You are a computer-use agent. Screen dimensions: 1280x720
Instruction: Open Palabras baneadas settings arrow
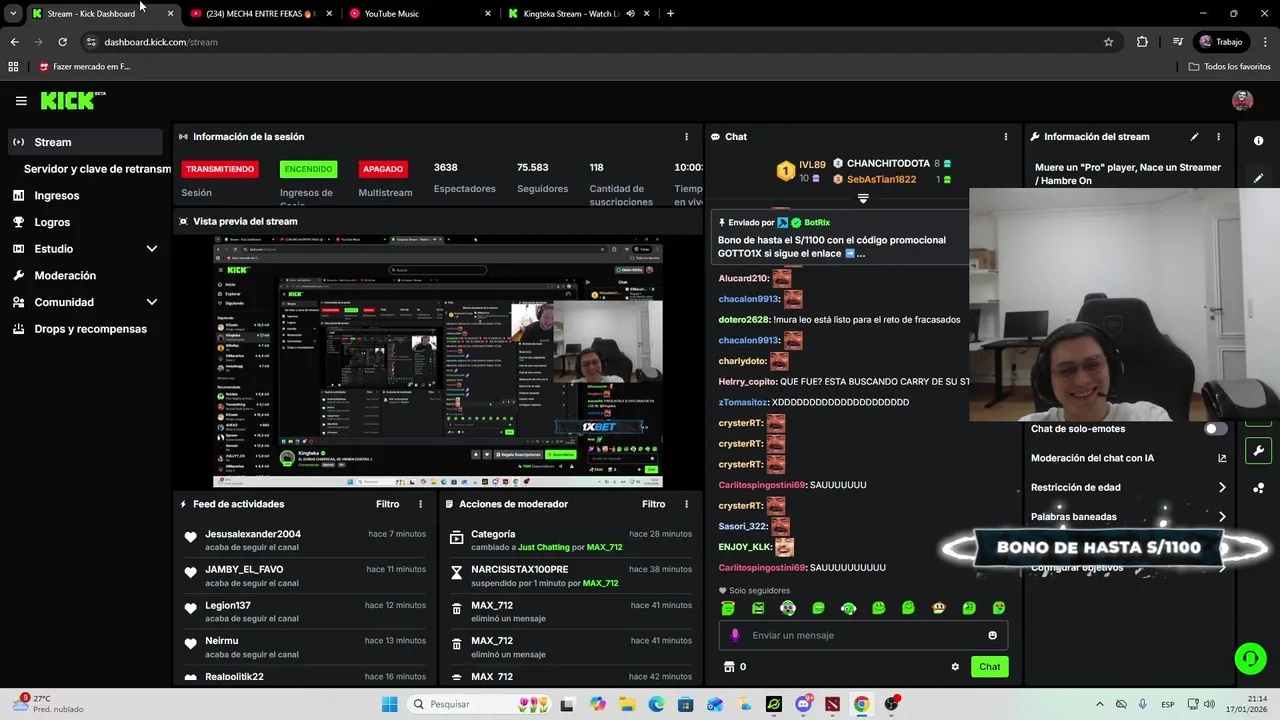click(x=1222, y=517)
